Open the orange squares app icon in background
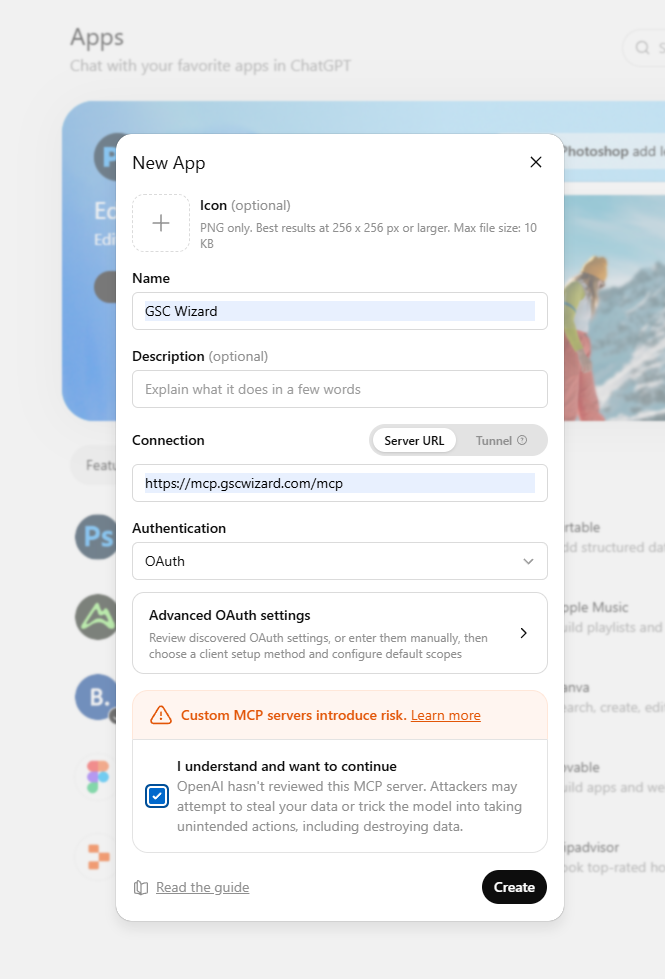This screenshot has width=665, height=979. click(98, 857)
